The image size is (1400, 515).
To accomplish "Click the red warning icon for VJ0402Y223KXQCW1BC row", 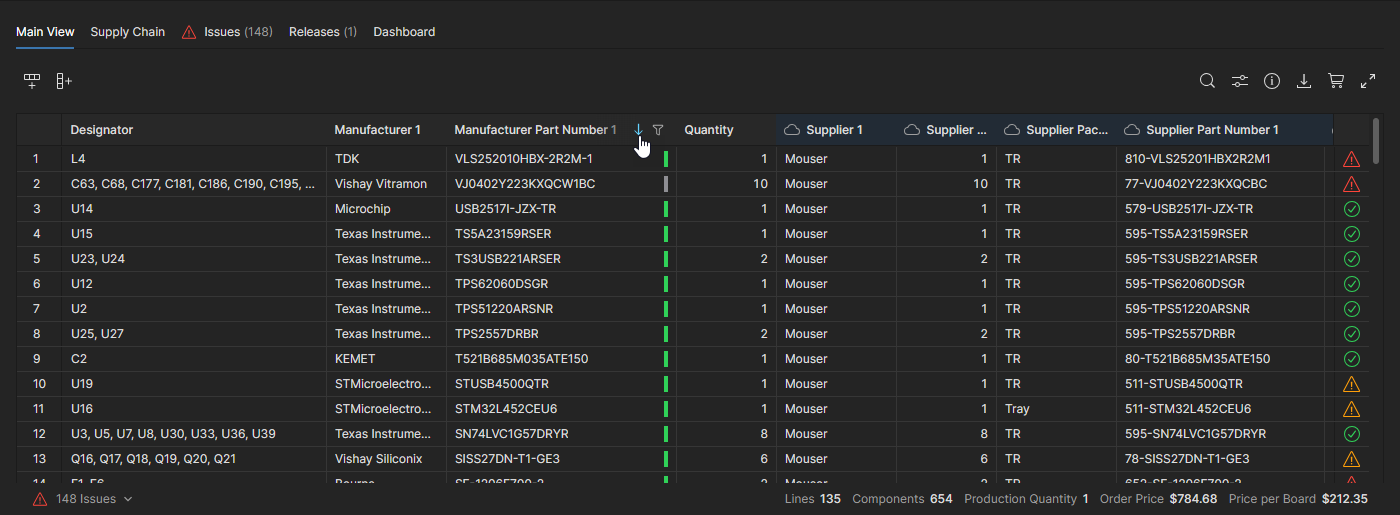I will [x=1352, y=184].
